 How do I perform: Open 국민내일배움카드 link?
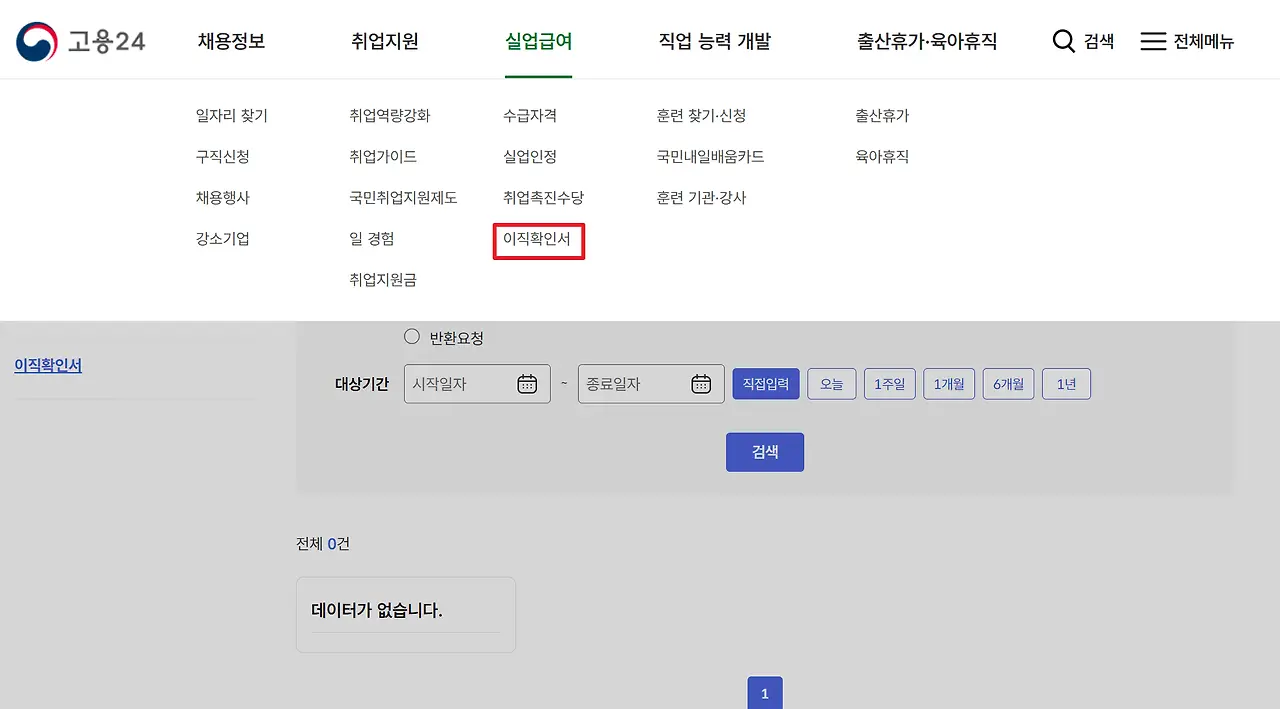point(711,157)
